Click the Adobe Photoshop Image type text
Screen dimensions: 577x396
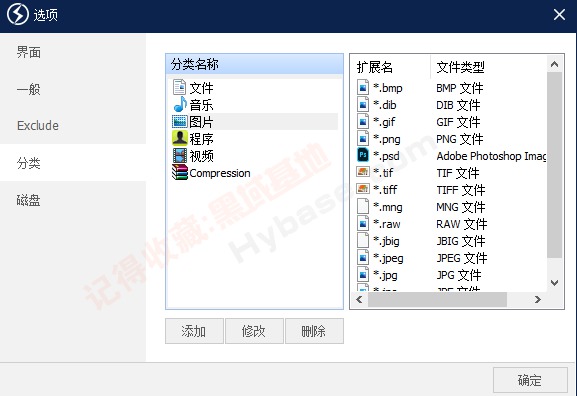[x=491, y=156]
